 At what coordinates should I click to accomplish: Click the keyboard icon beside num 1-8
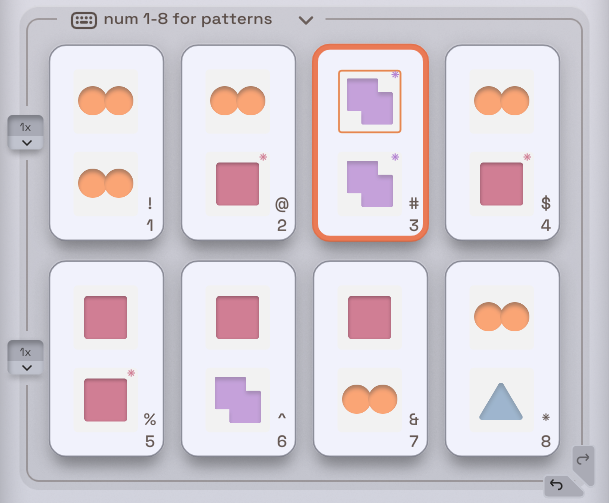tap(84, 20)
